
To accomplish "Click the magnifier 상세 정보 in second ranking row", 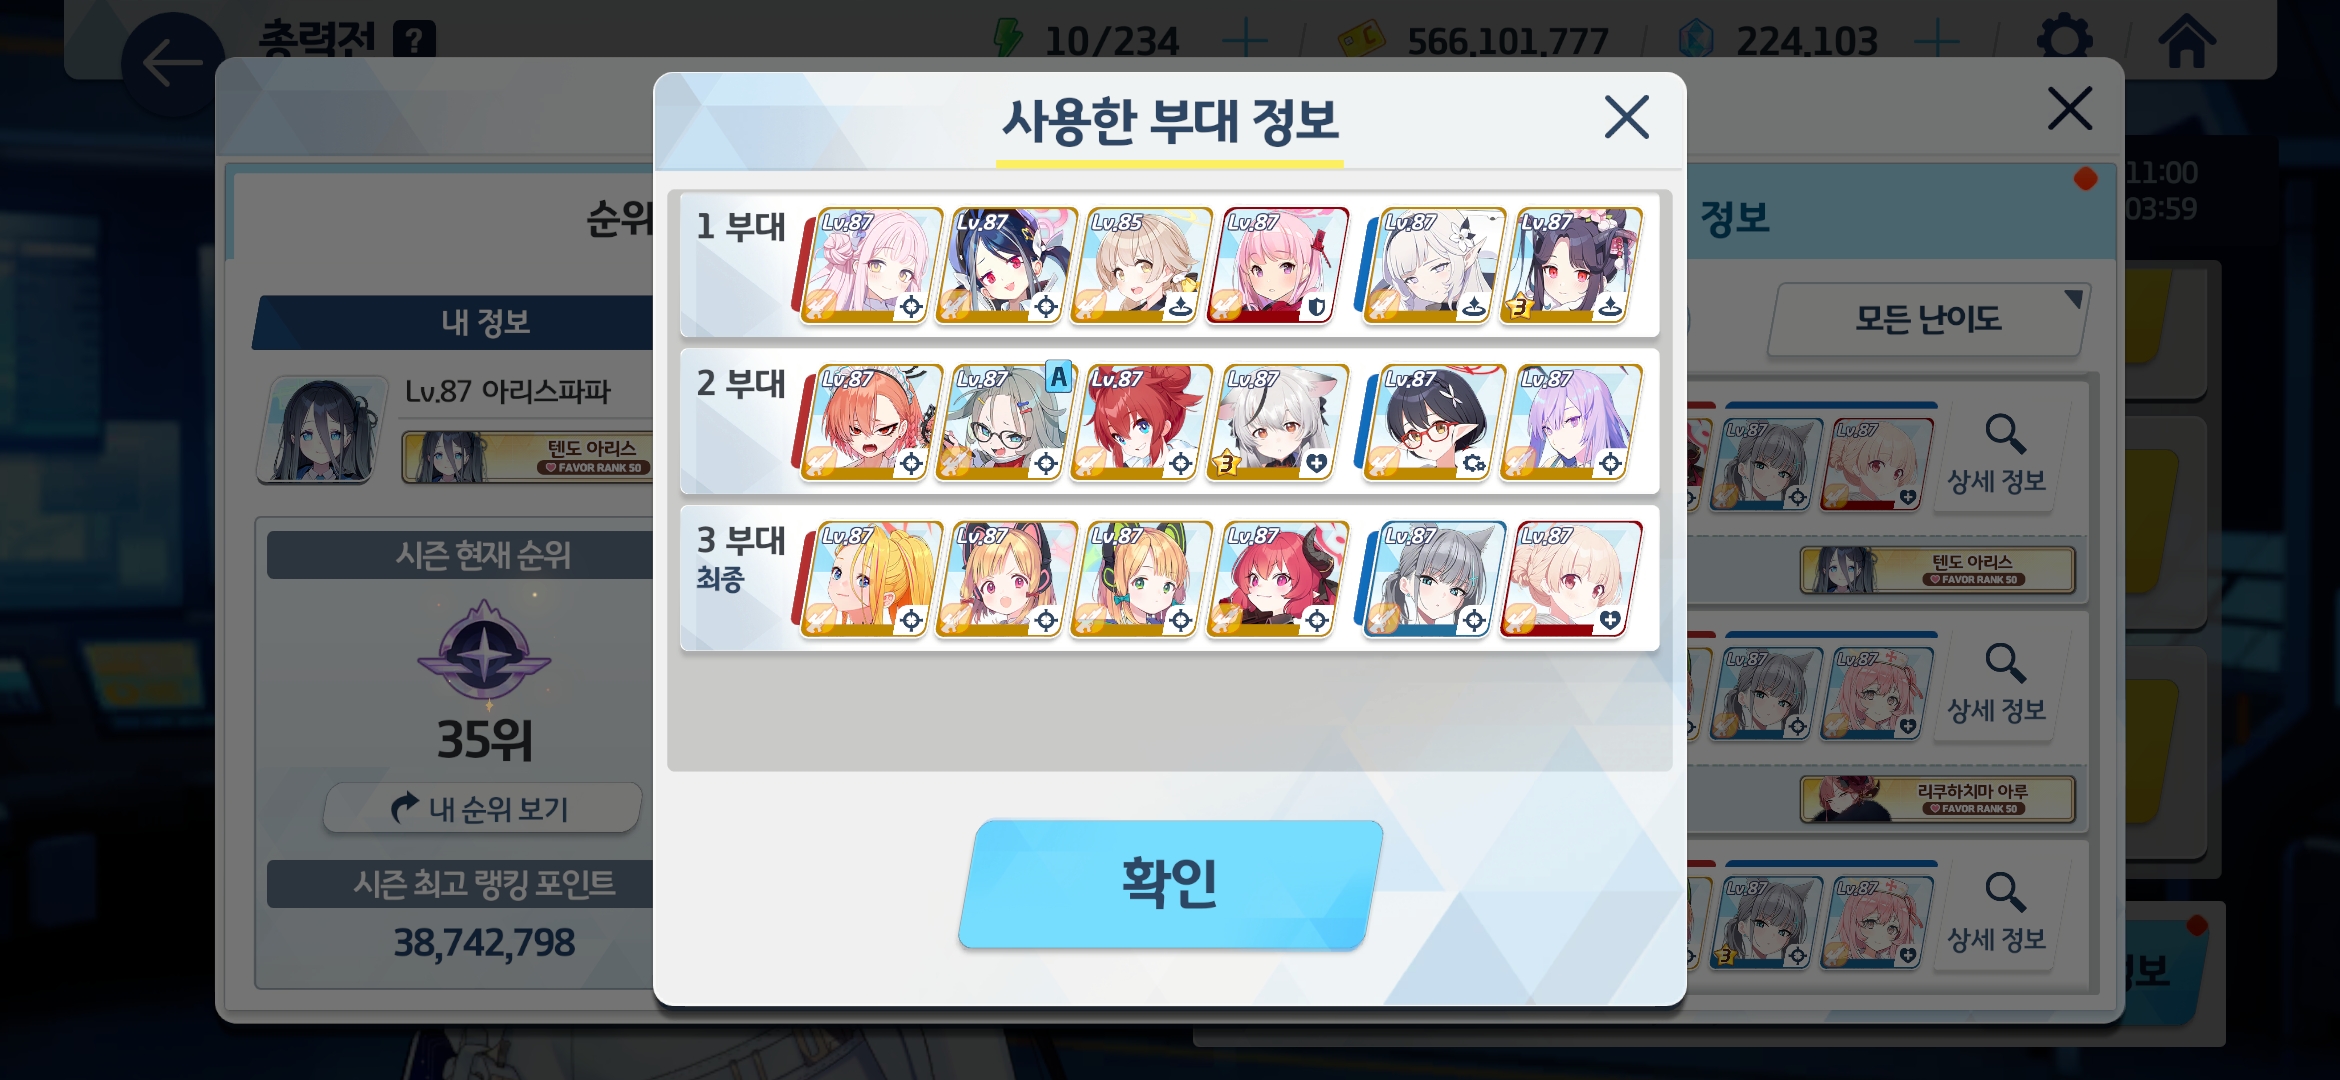I will pos(1996,685).
